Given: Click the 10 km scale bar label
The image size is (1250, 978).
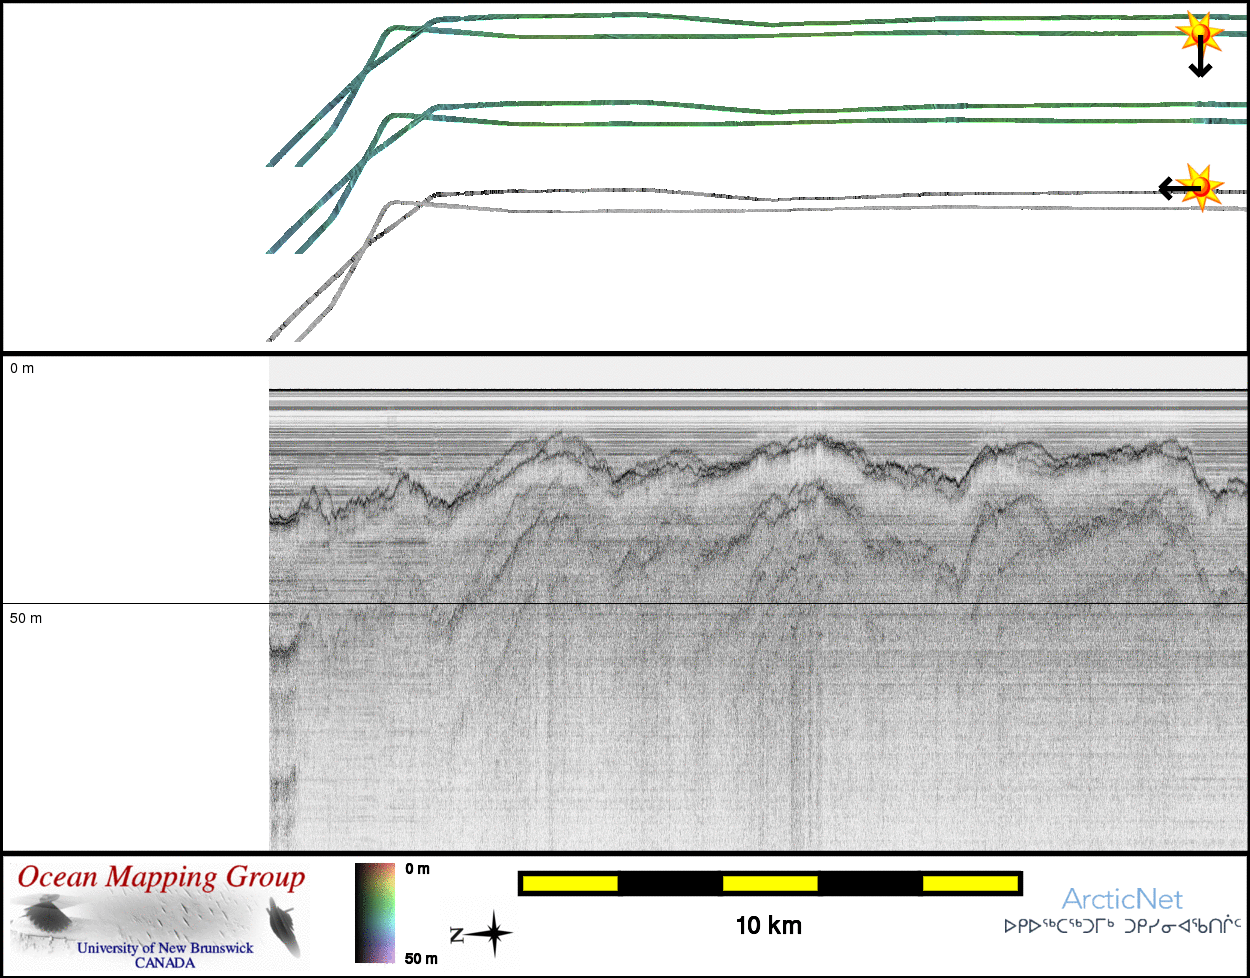Looking at the screenshot, I should tap(768, 926).
